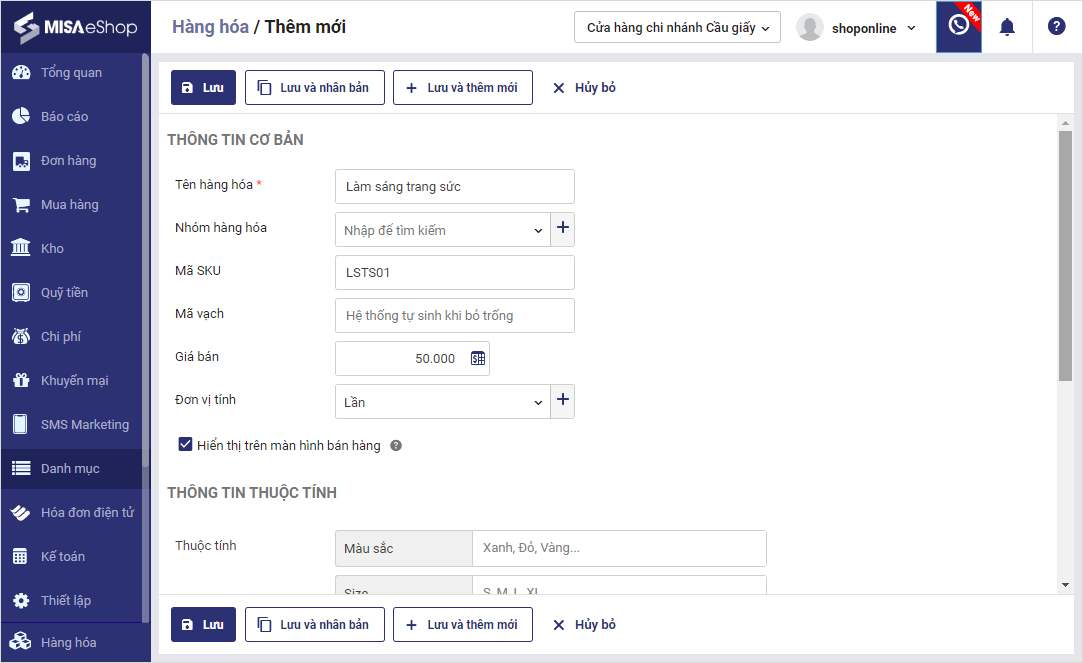Click the Mã vạch input field
The width and height of the screenshot is (1083, 663).
point(454,316)
